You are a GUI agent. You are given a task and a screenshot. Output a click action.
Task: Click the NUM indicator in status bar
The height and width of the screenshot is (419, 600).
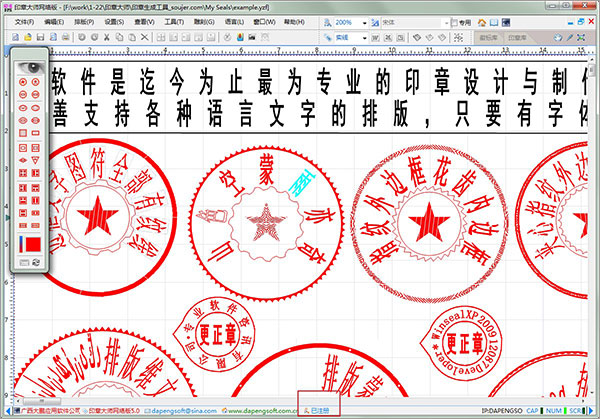click(553, 411)
